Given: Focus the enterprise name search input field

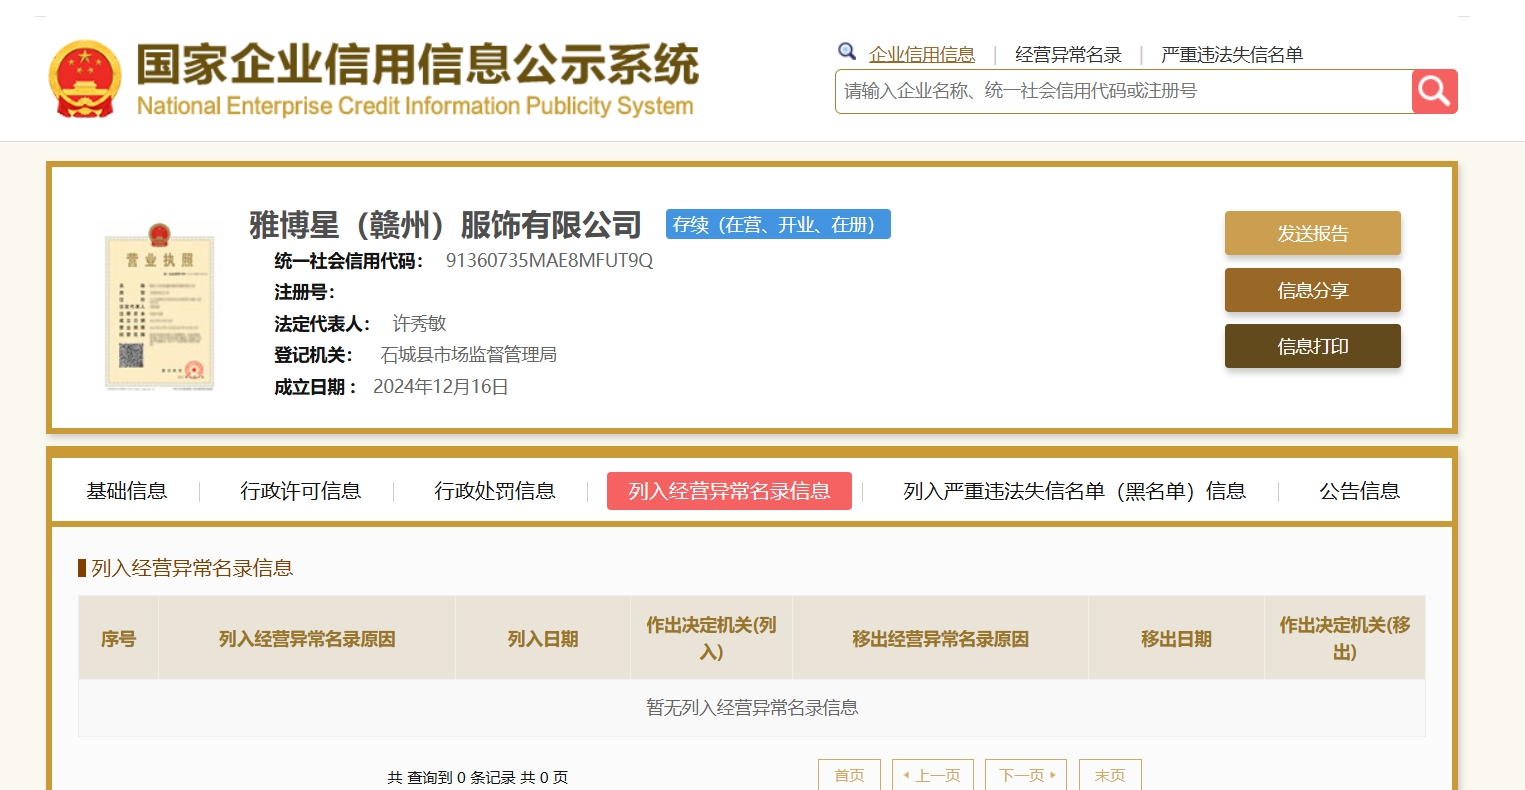Looking at the screenshot, I should click(x=1123, y=91).
